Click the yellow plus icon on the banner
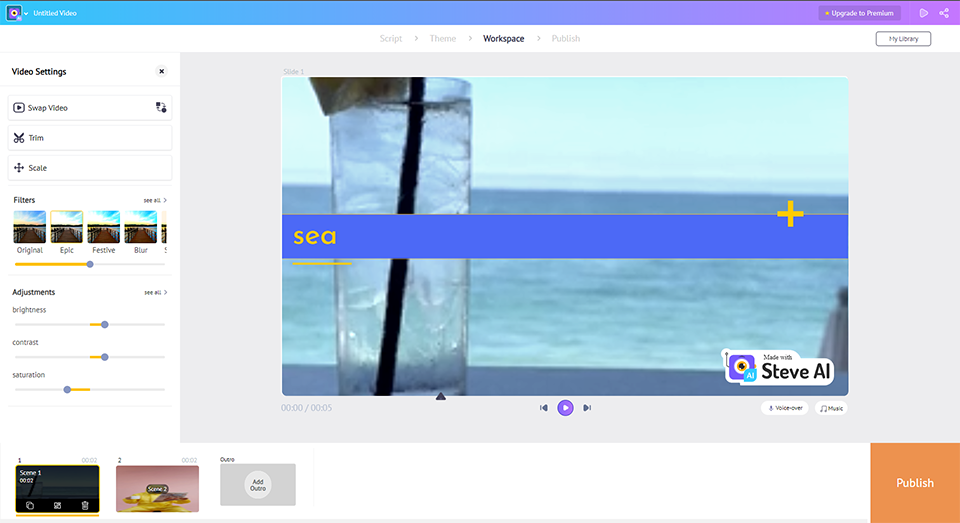Viewport: 960px width, 523px height. click(x=790, y=214)
